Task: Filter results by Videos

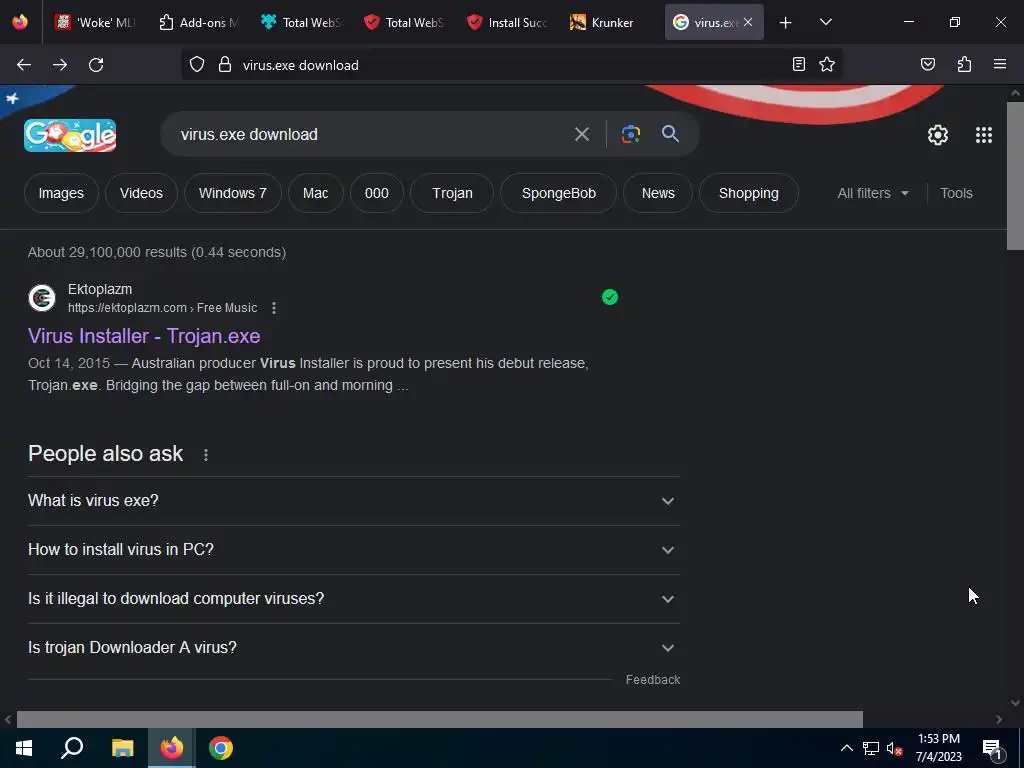Action: point(141,193)
